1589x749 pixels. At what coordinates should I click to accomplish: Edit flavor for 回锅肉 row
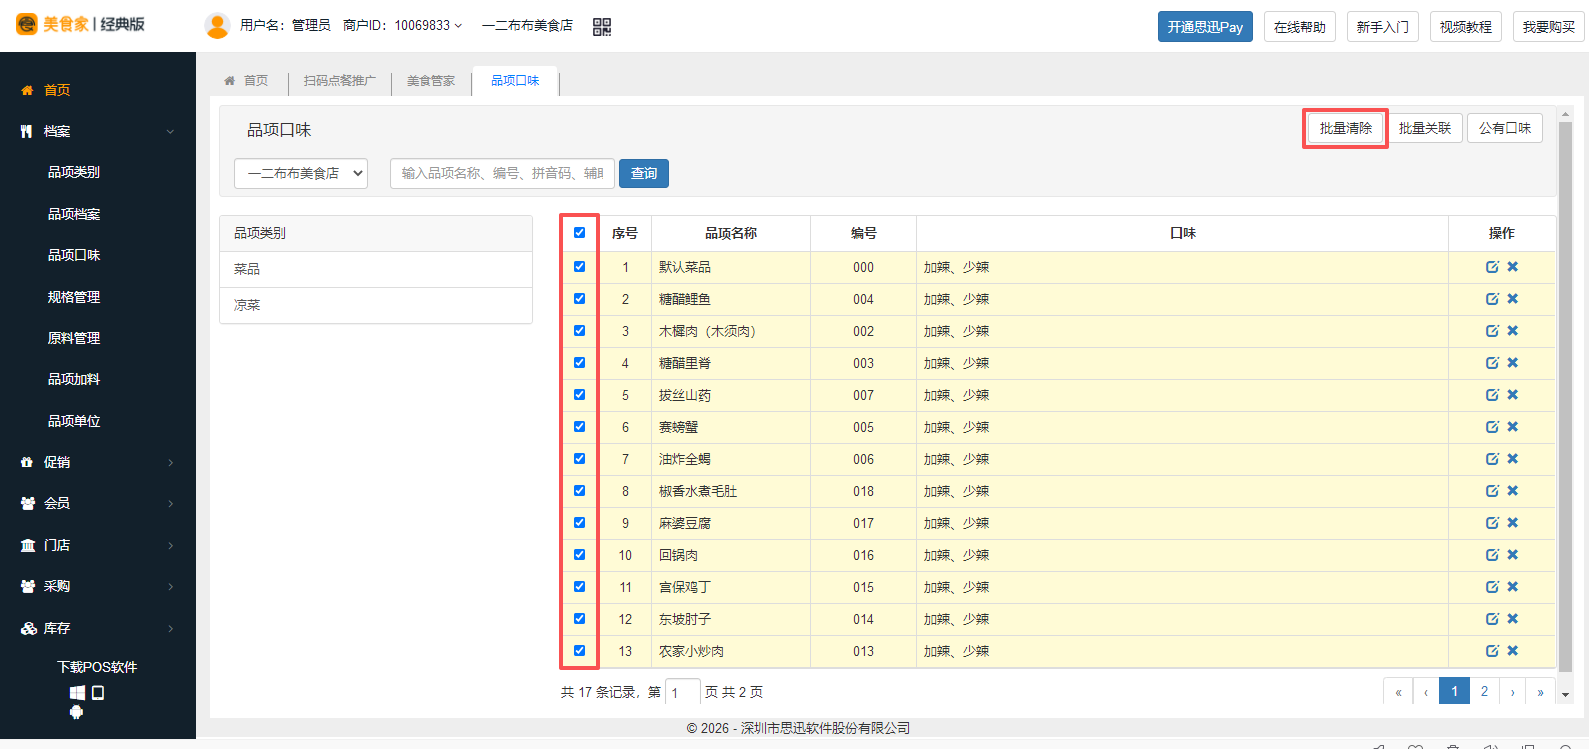point(1492,555)
